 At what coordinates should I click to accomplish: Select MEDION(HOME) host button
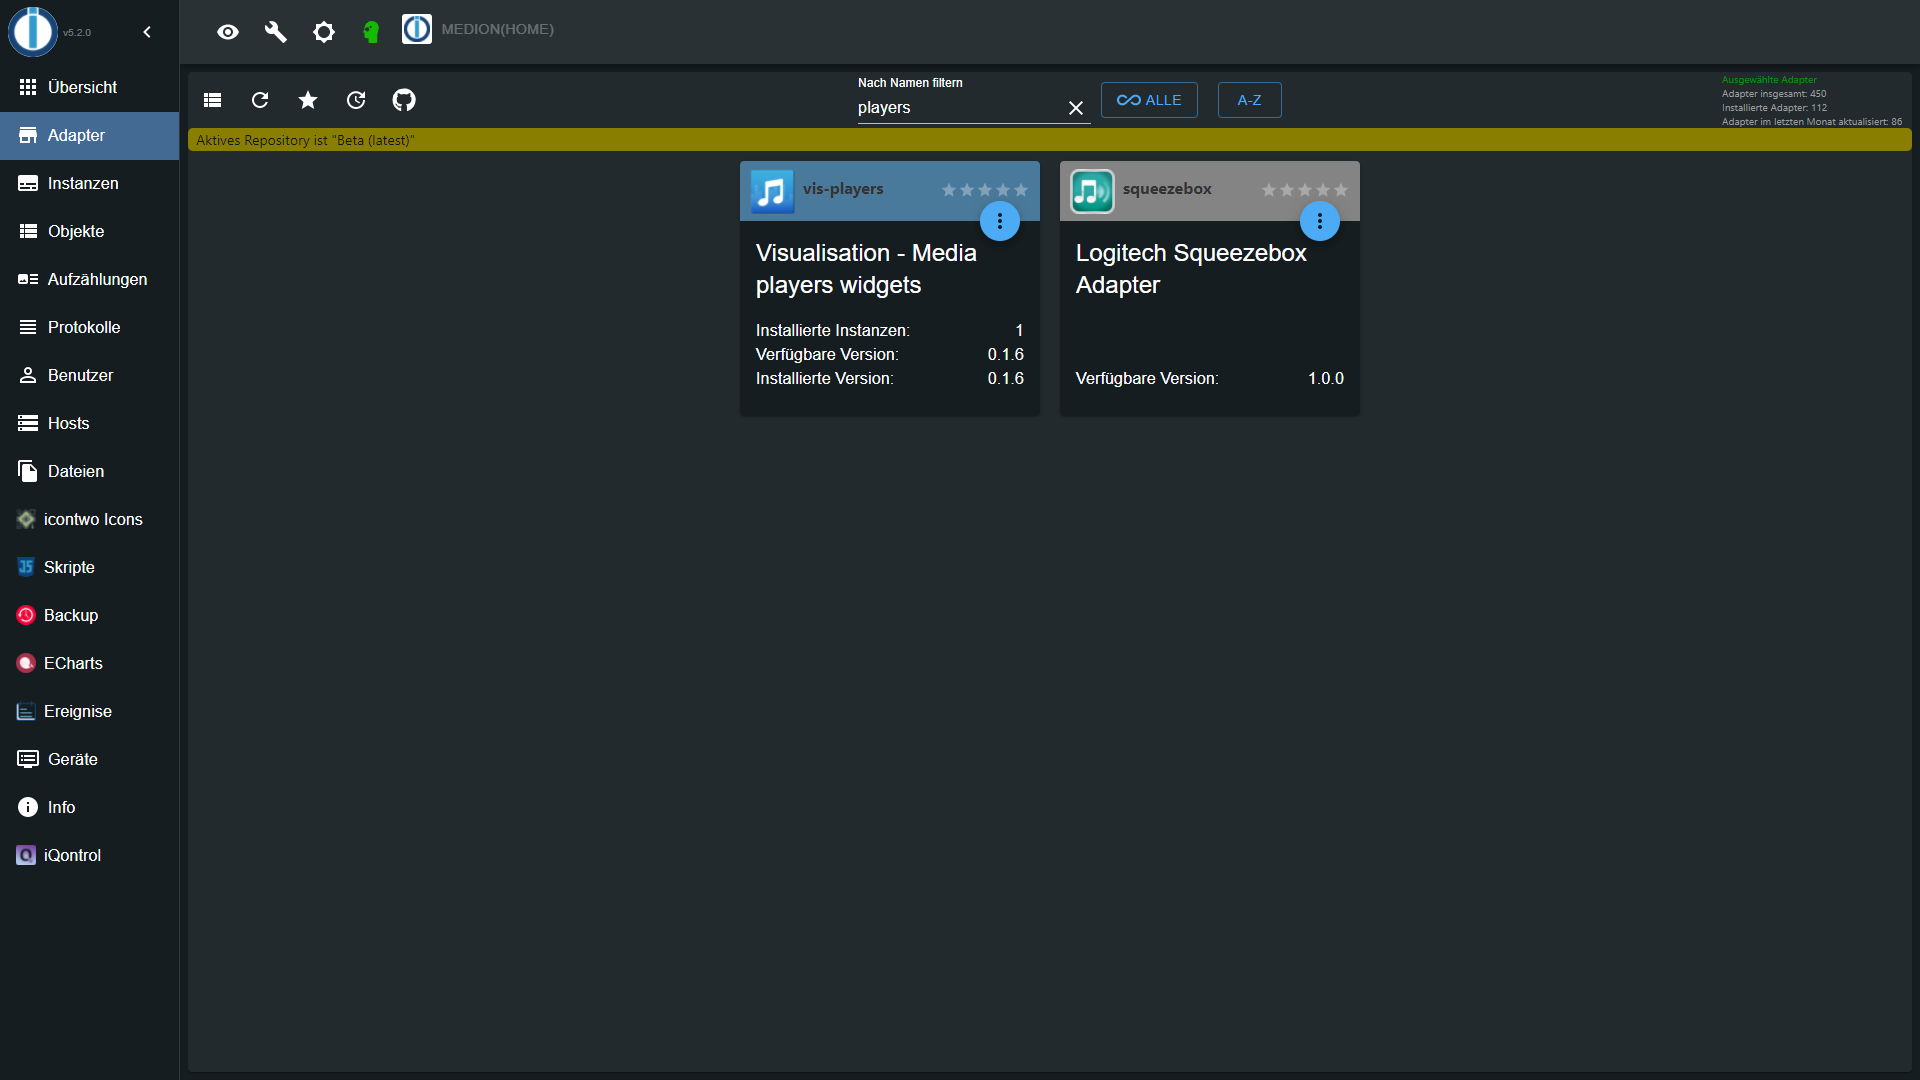tap(479, 29)
